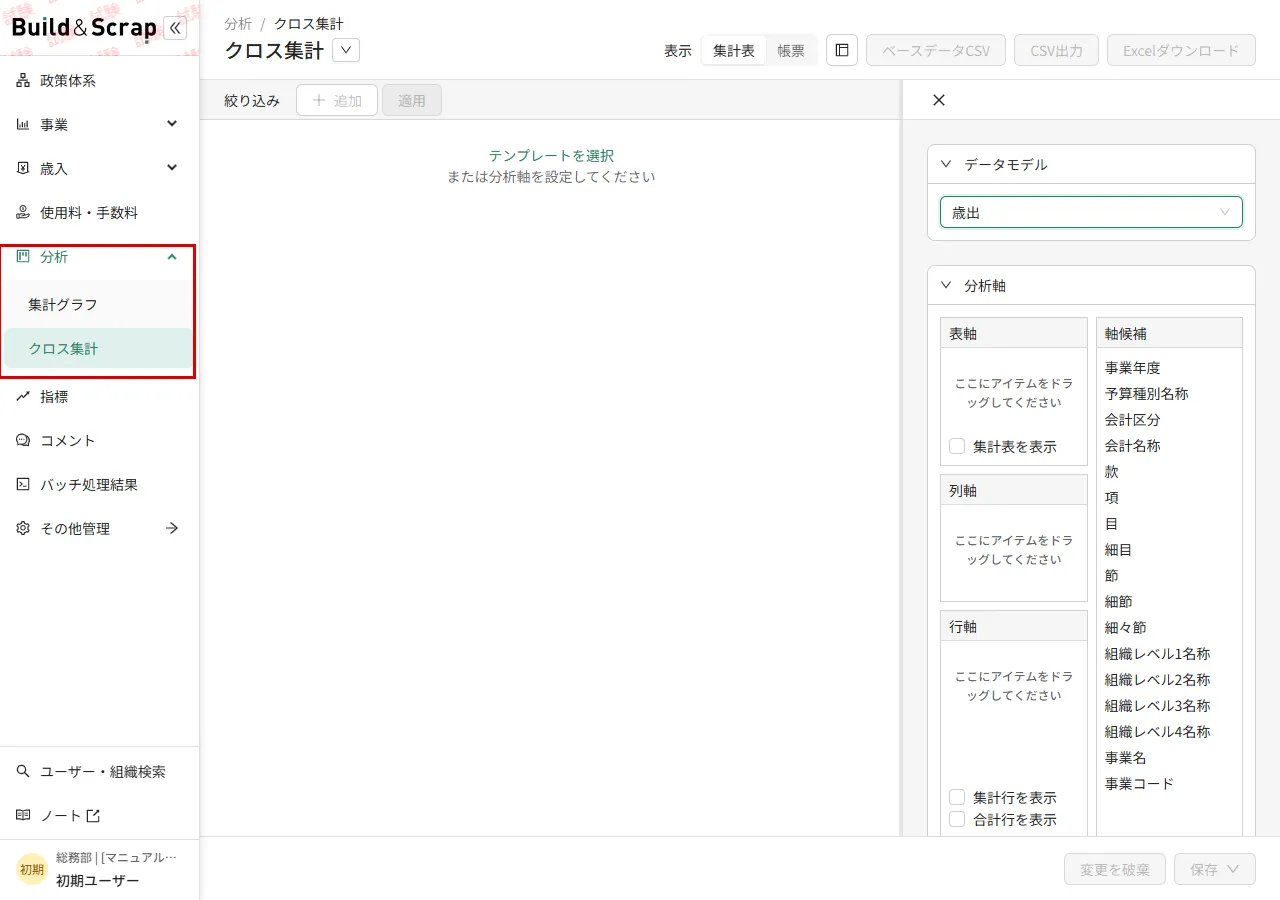Collapse the 分析軸 section
The width and height of the screenshot is (1280, 900).
[x=946, y=285]
